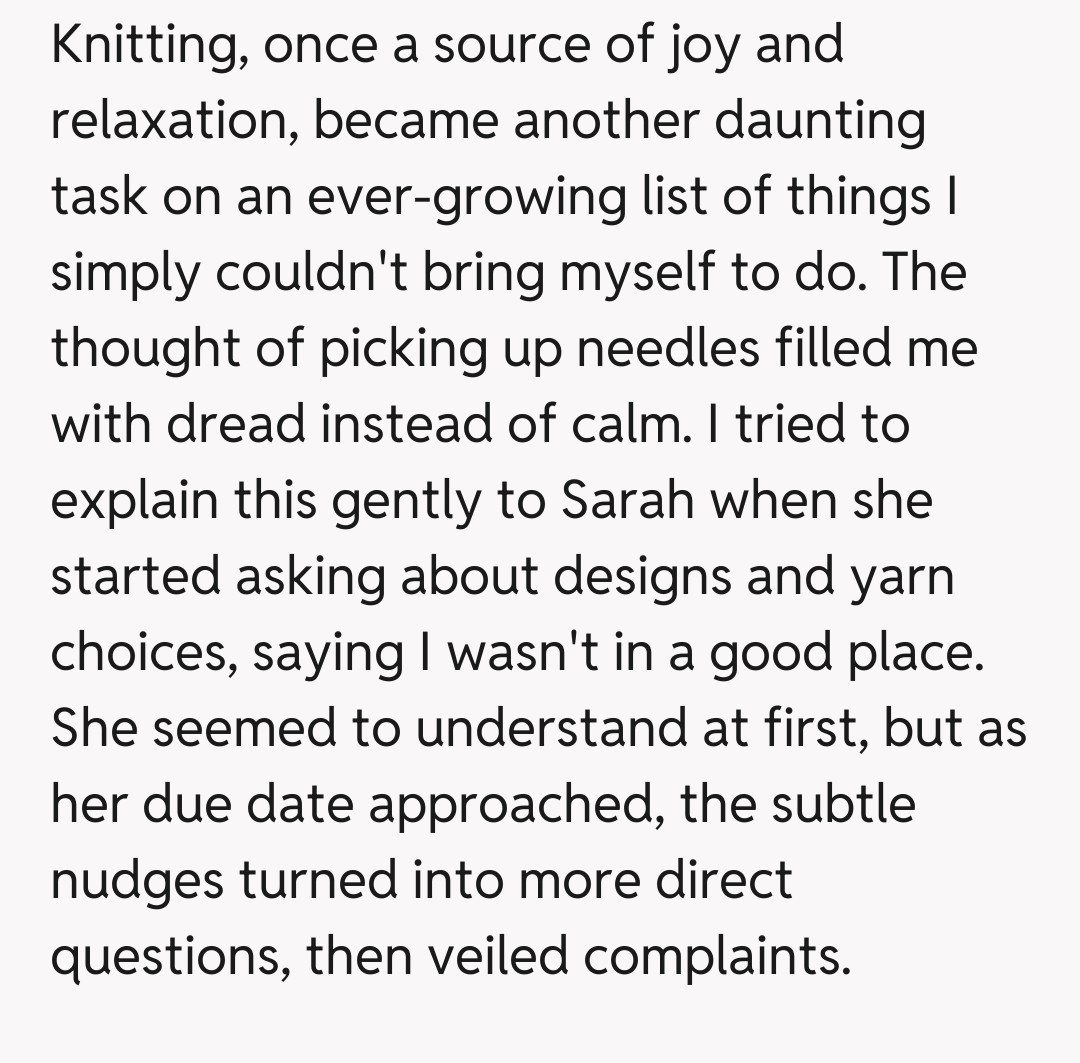Click the final word "complaints"
Screen dimensions: 1080x1063
(x=716, y=956)
